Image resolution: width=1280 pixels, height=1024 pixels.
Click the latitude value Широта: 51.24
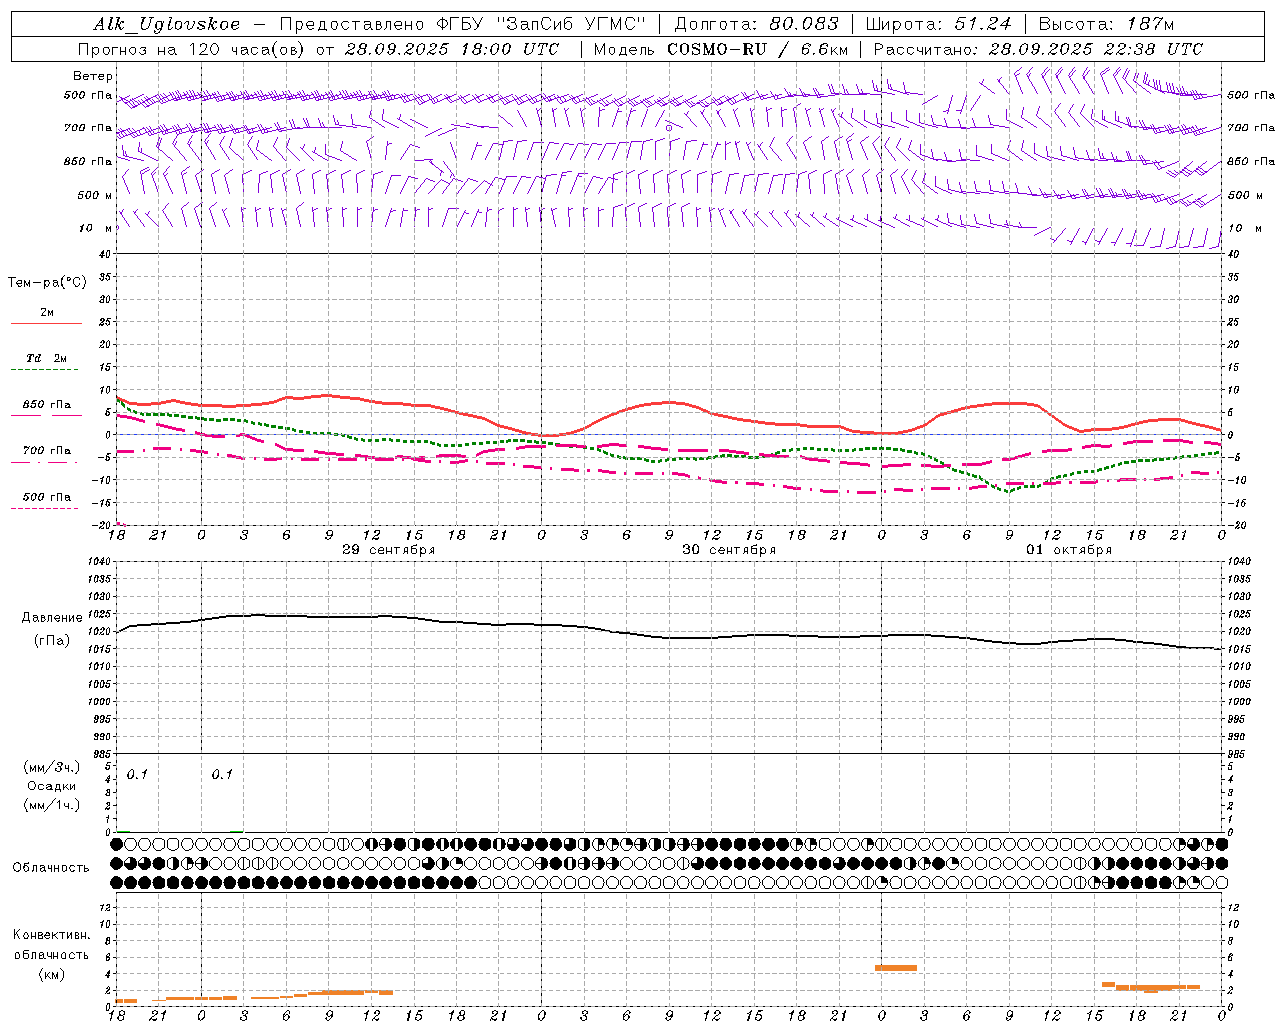938,24
